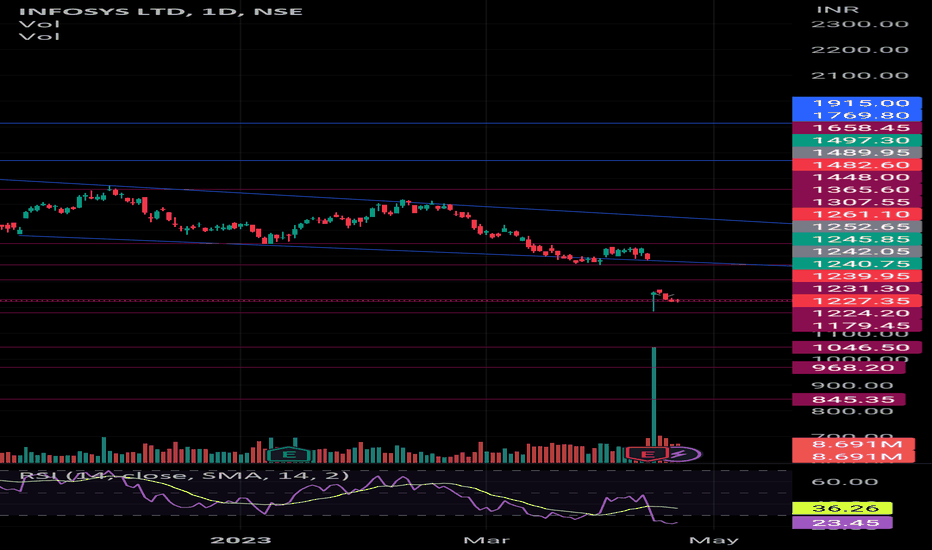Screen dimensions: 932x550
Task: Click the 1658.45 price label
Action: [857, 128]
